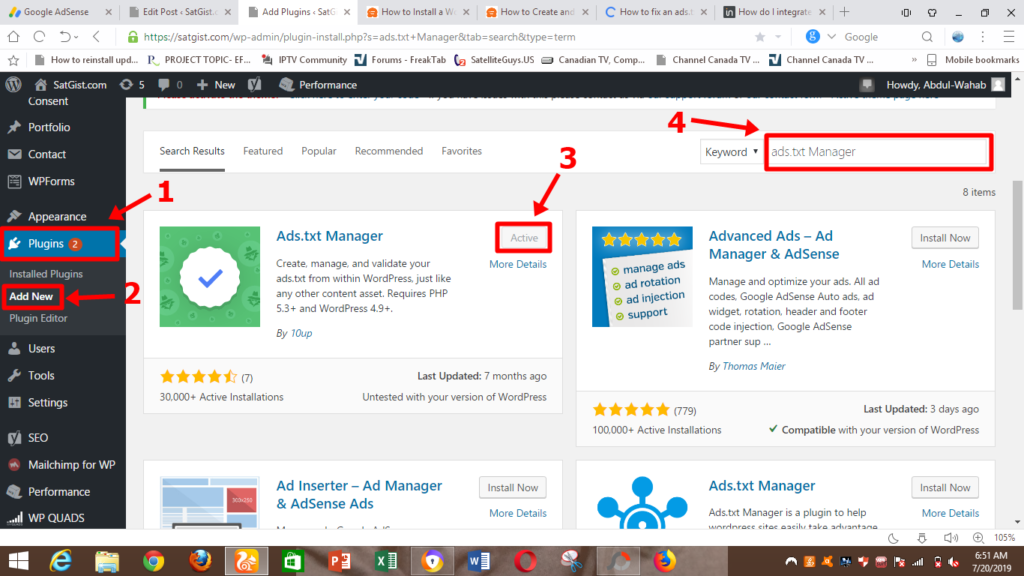Open WP QUADS sidebar item
The width and height of the screenshot is (1024, 576).
pos(56,518)
